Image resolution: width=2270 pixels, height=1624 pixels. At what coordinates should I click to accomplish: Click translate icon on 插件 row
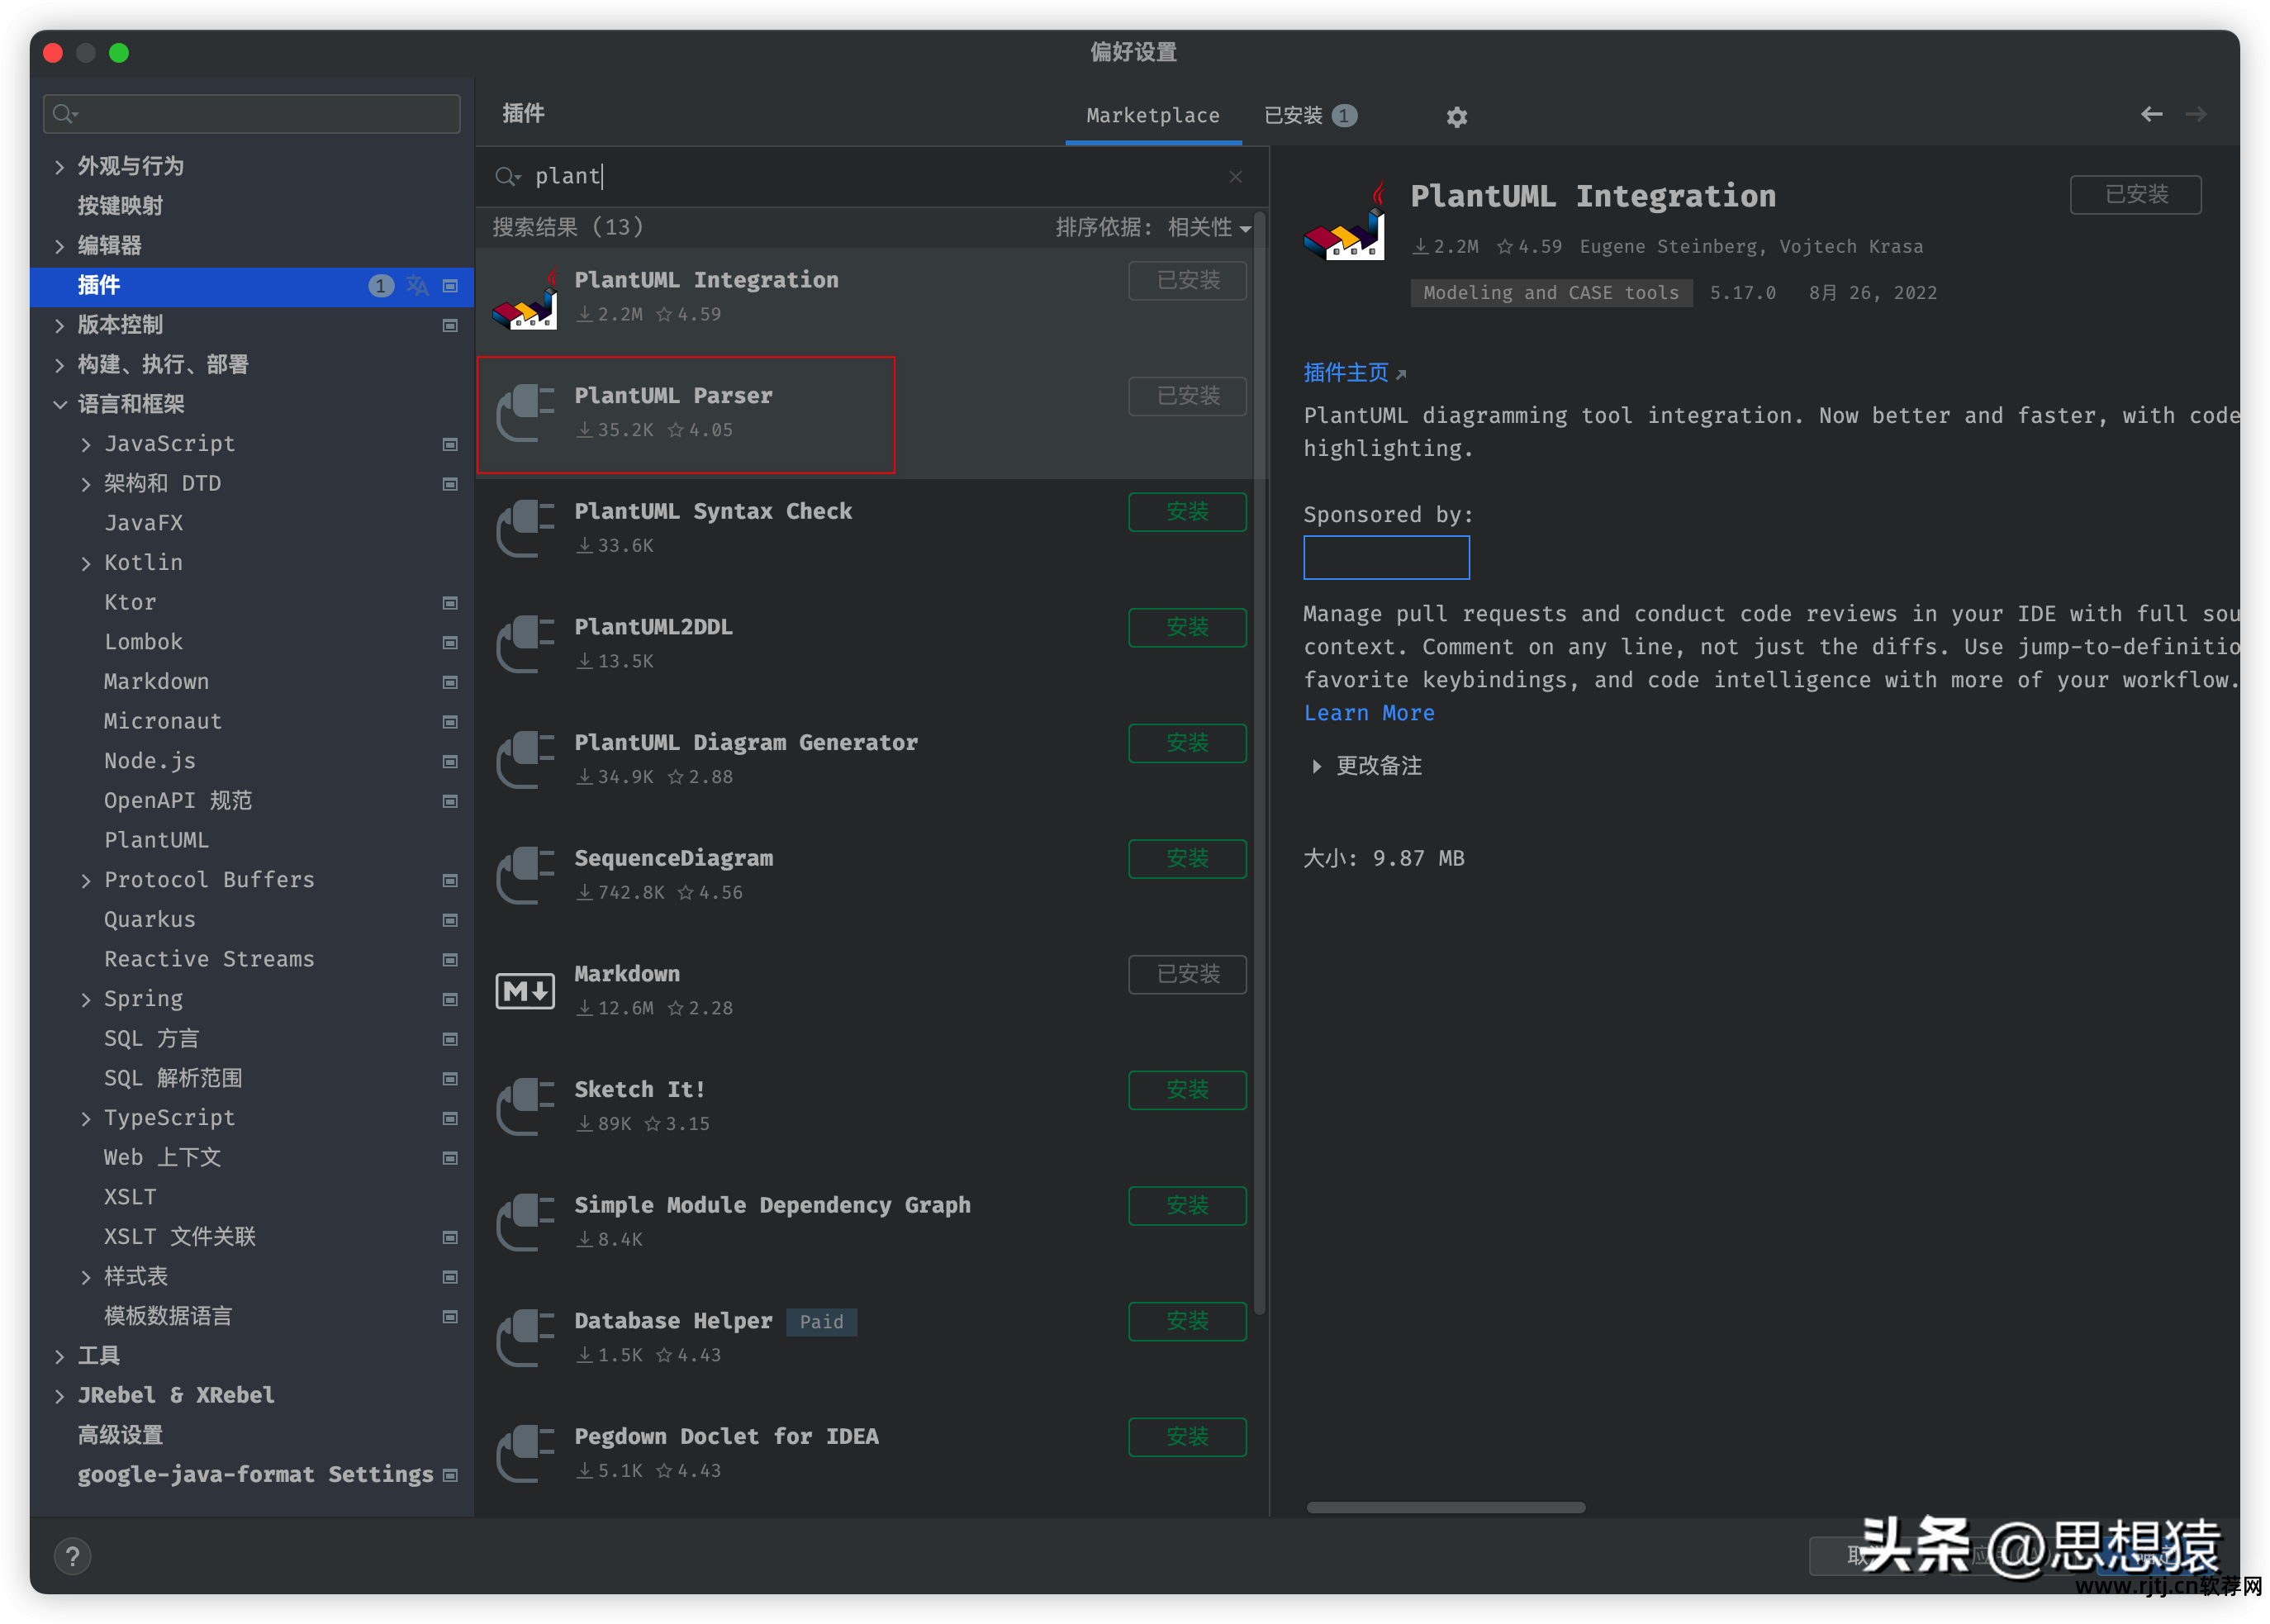tap(417, 286)
